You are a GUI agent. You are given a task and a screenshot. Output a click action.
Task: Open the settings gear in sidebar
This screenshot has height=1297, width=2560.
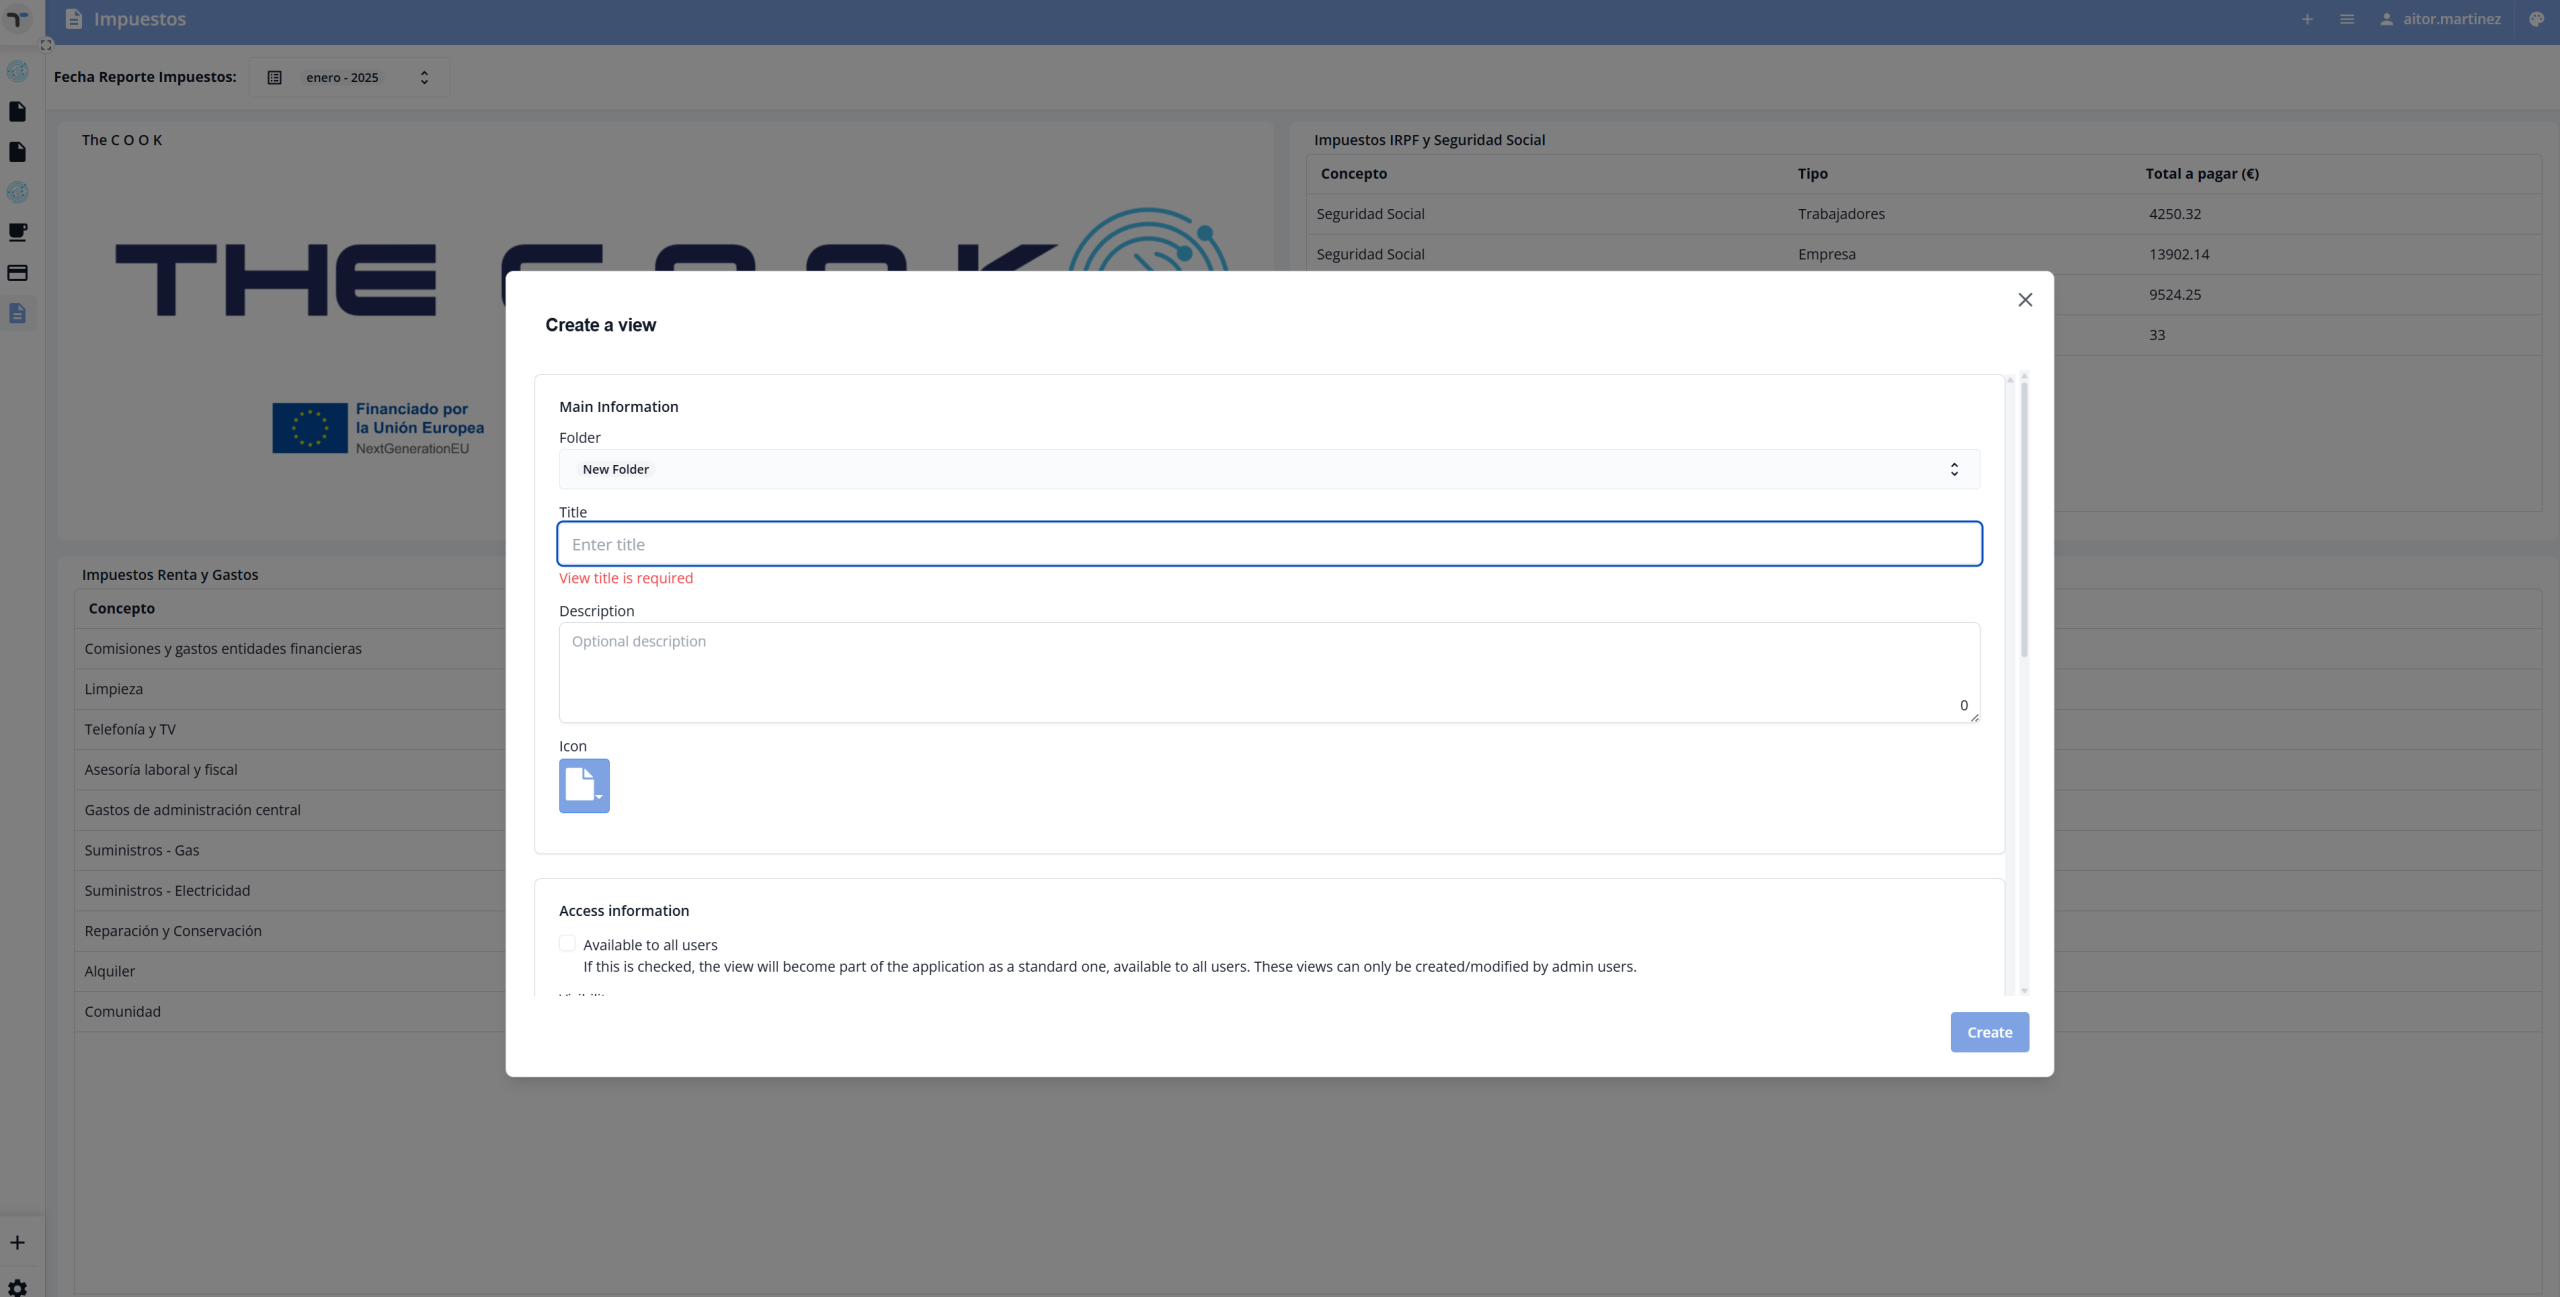pyautogui.click(x=17, y=1287)
